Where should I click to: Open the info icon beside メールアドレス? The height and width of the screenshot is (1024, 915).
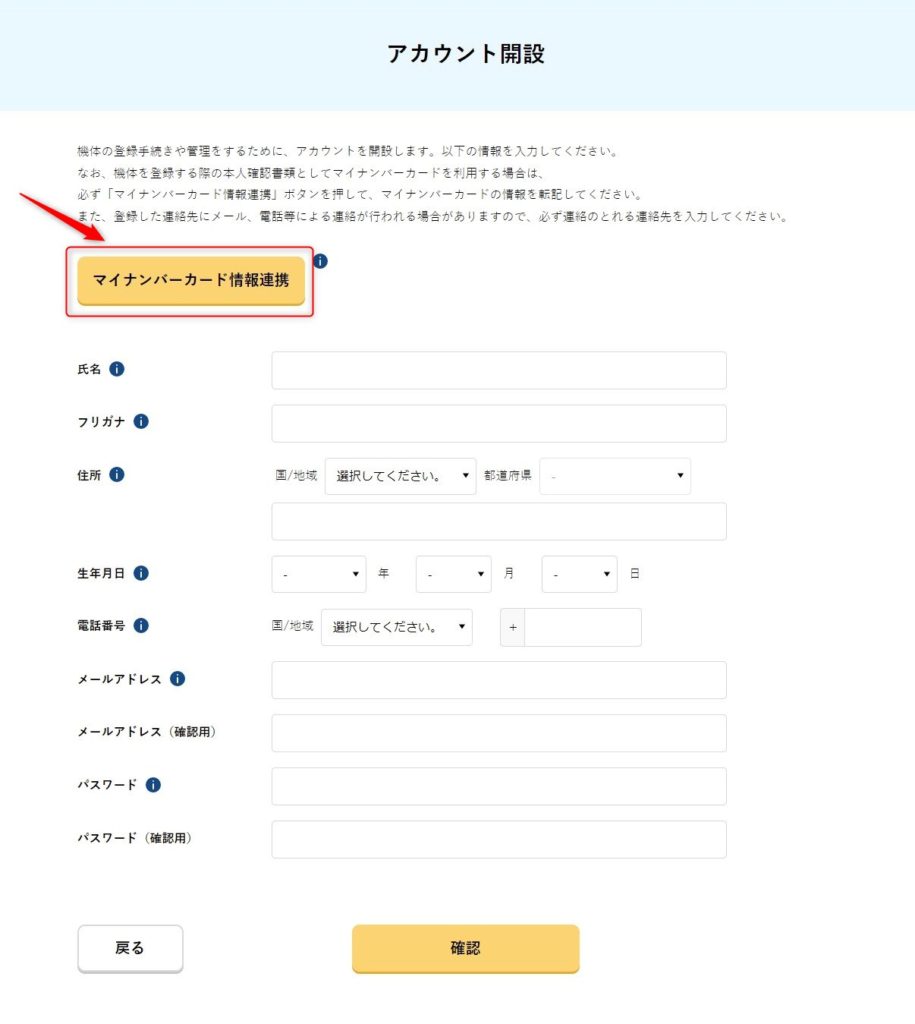(x=178, y=679)
